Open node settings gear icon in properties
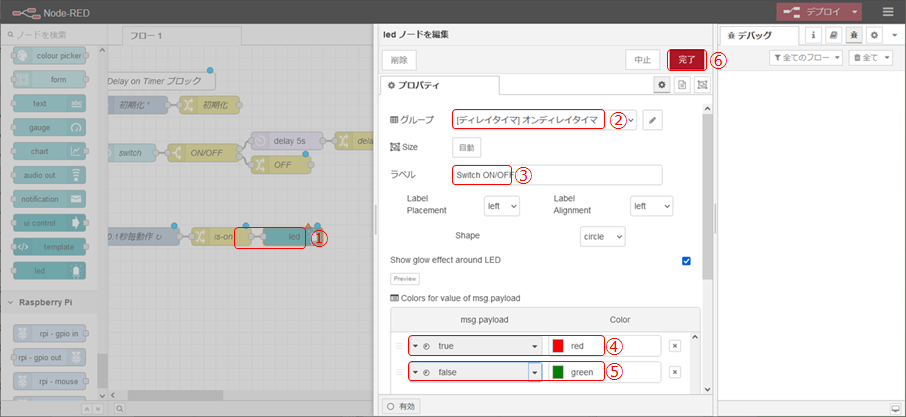This screenshot has width=906, height=417. pos(661,85)
